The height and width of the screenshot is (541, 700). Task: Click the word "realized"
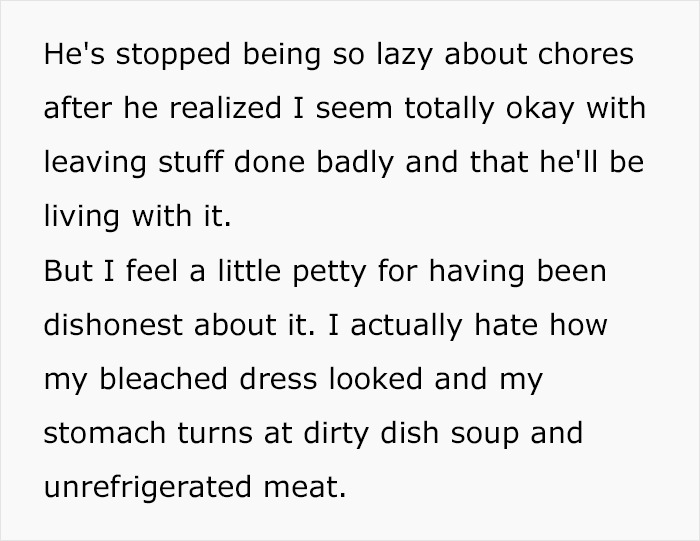tap(225, 108)
